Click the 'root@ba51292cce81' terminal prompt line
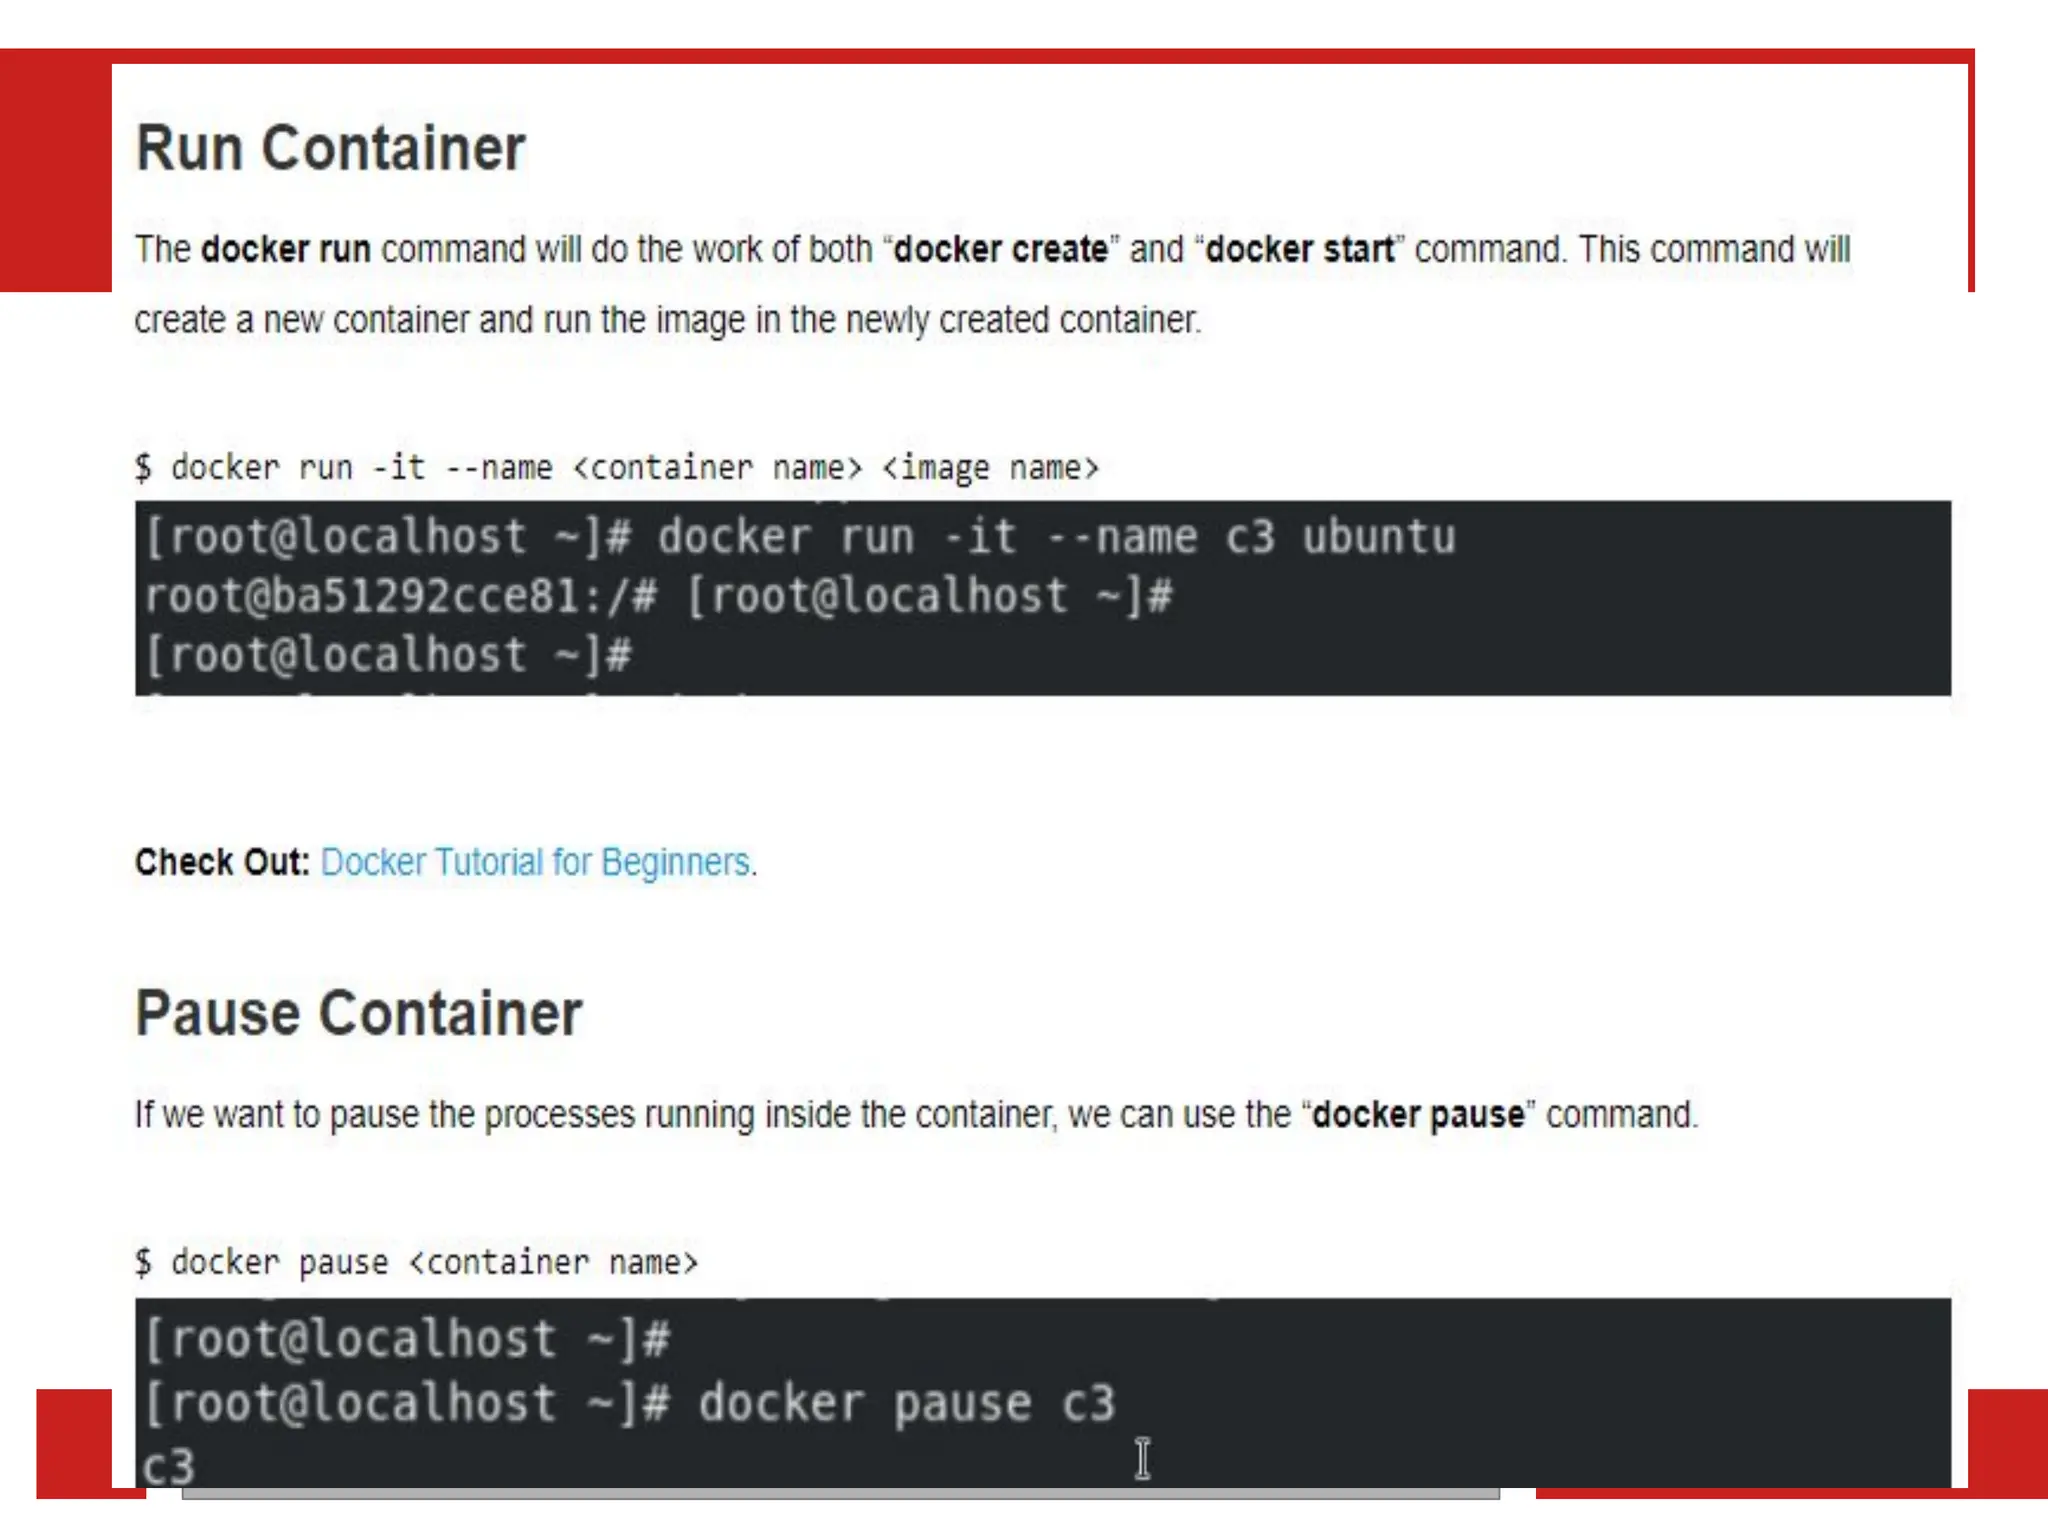The width and height of the screenshot is (2048, 1536). pos(658,597)
